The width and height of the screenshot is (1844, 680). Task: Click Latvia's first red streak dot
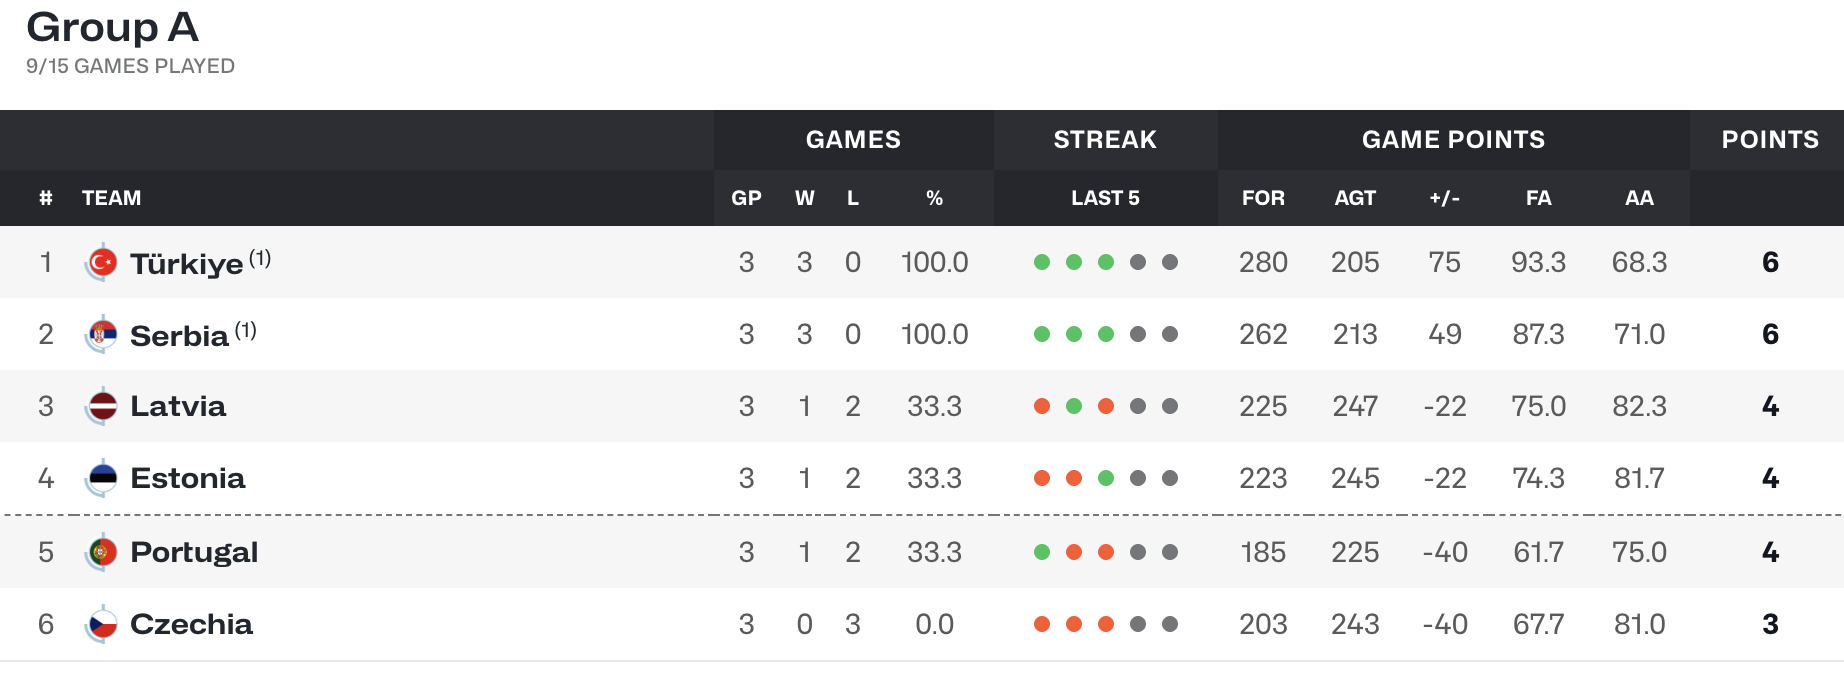click(x=1042, y=406)
